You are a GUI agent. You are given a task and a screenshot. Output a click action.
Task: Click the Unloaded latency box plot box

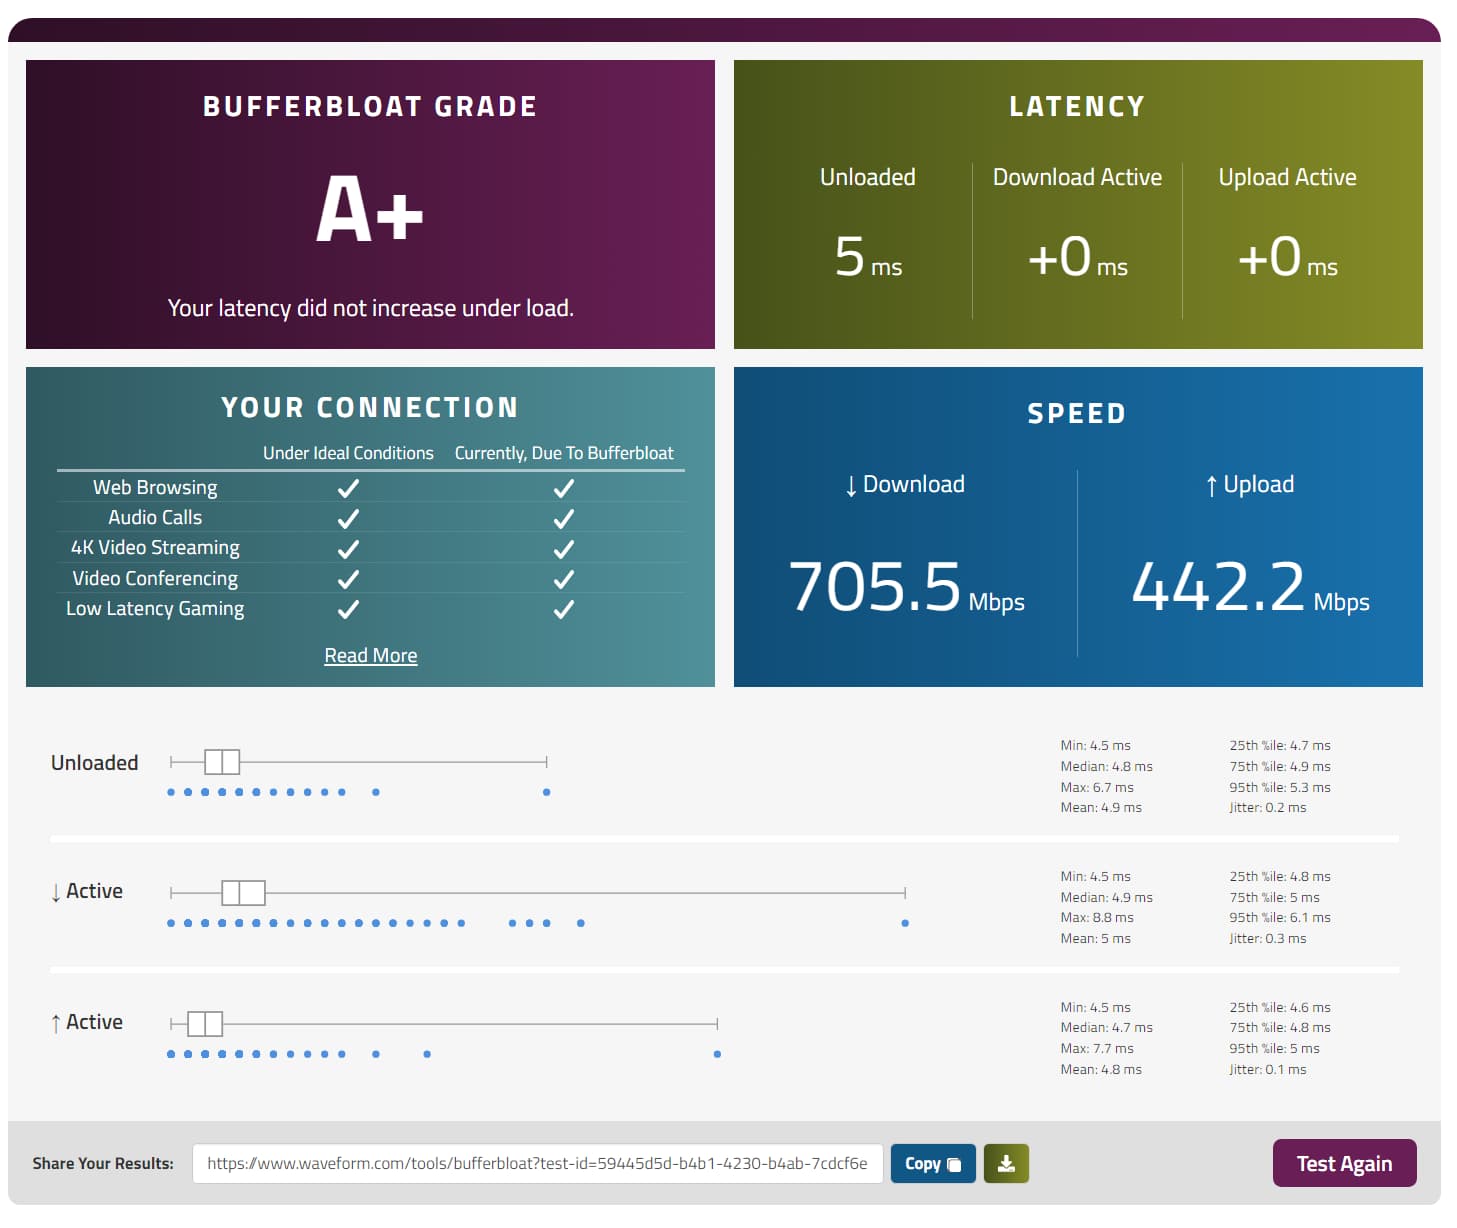pyautogui.click(x=222, y=762)
